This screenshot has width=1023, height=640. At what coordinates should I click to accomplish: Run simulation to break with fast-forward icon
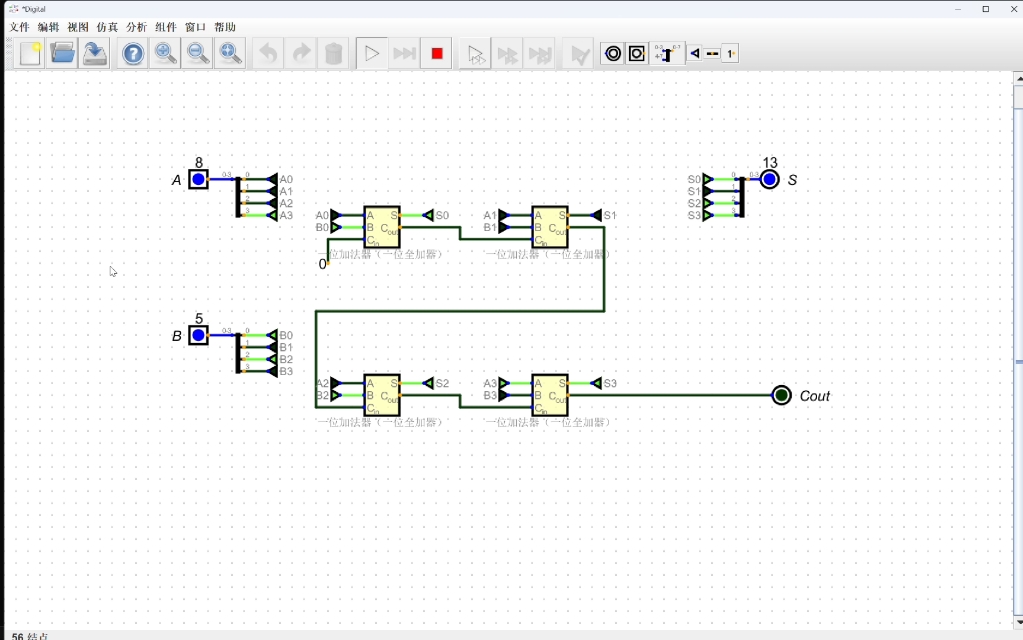click(405, 53)
